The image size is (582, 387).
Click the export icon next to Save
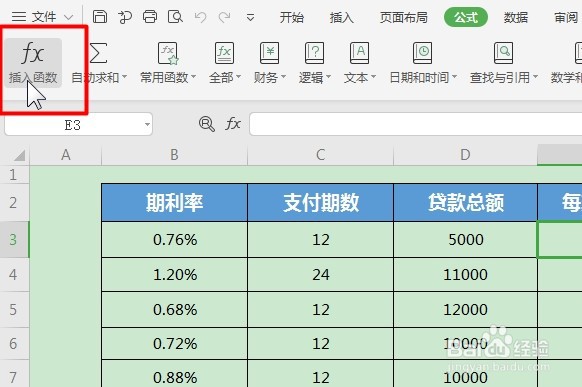(125, 17)
